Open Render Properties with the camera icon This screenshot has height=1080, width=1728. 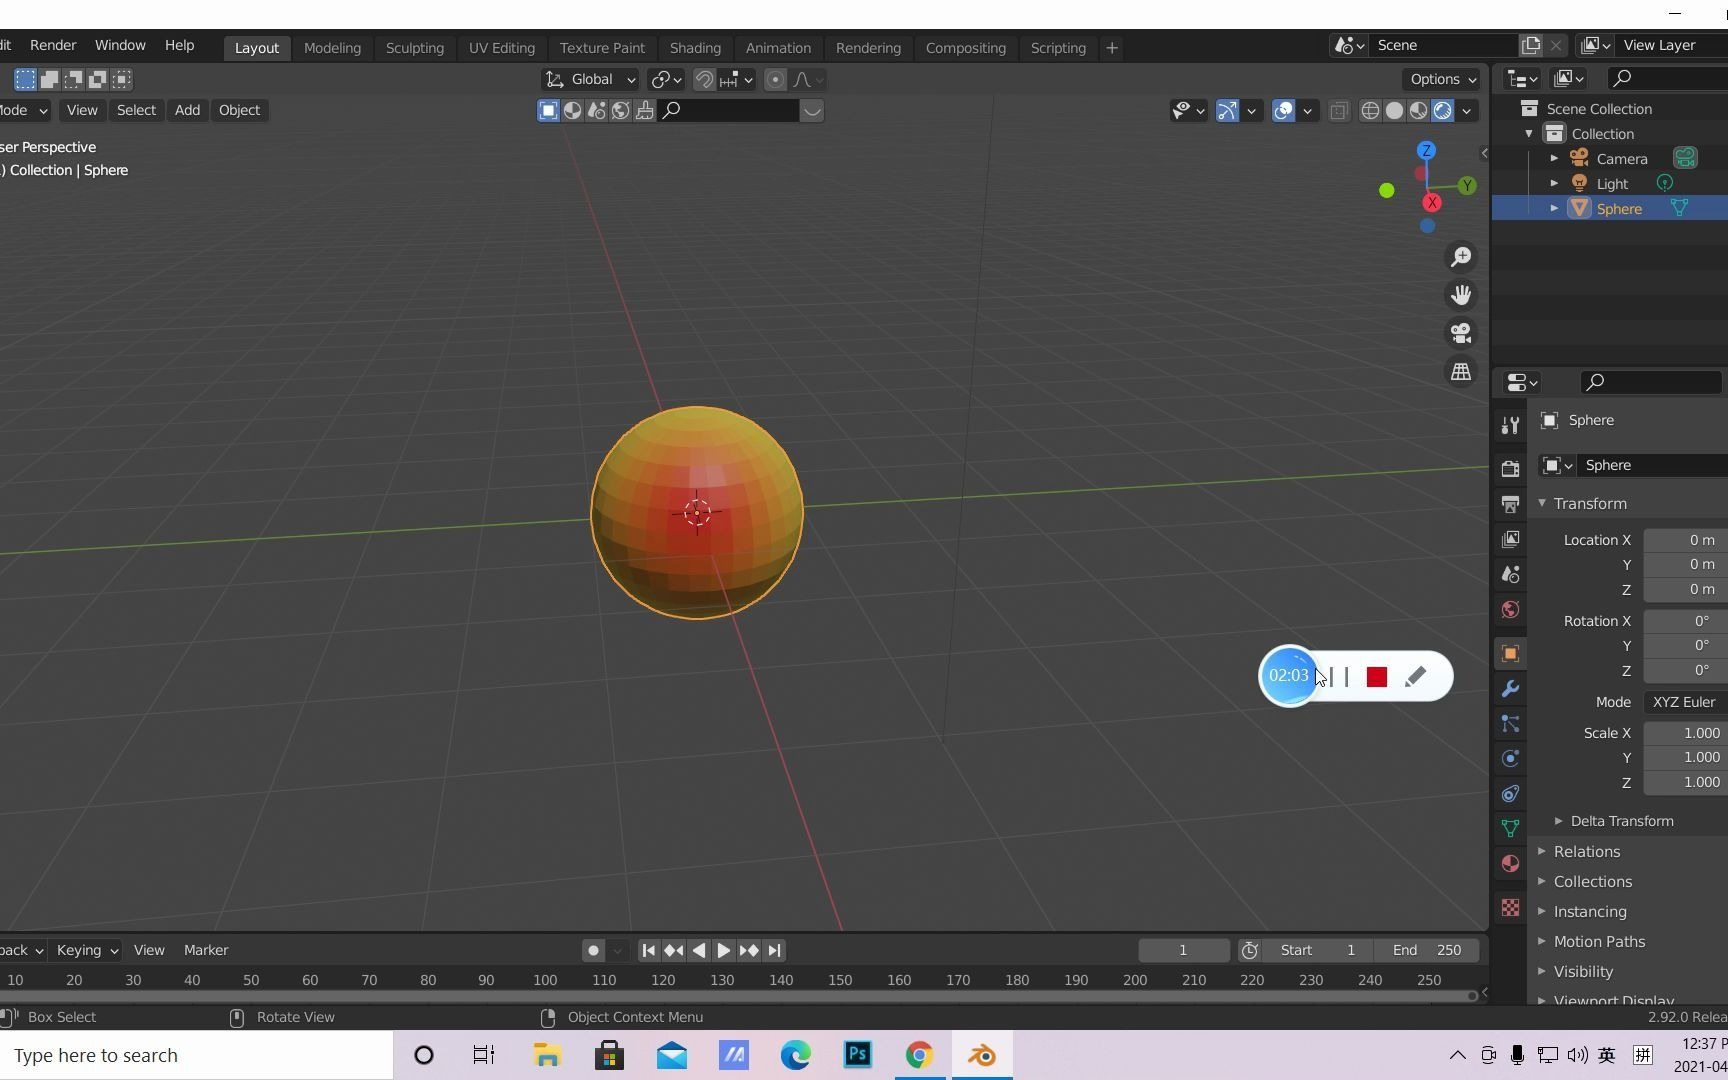1510,467
